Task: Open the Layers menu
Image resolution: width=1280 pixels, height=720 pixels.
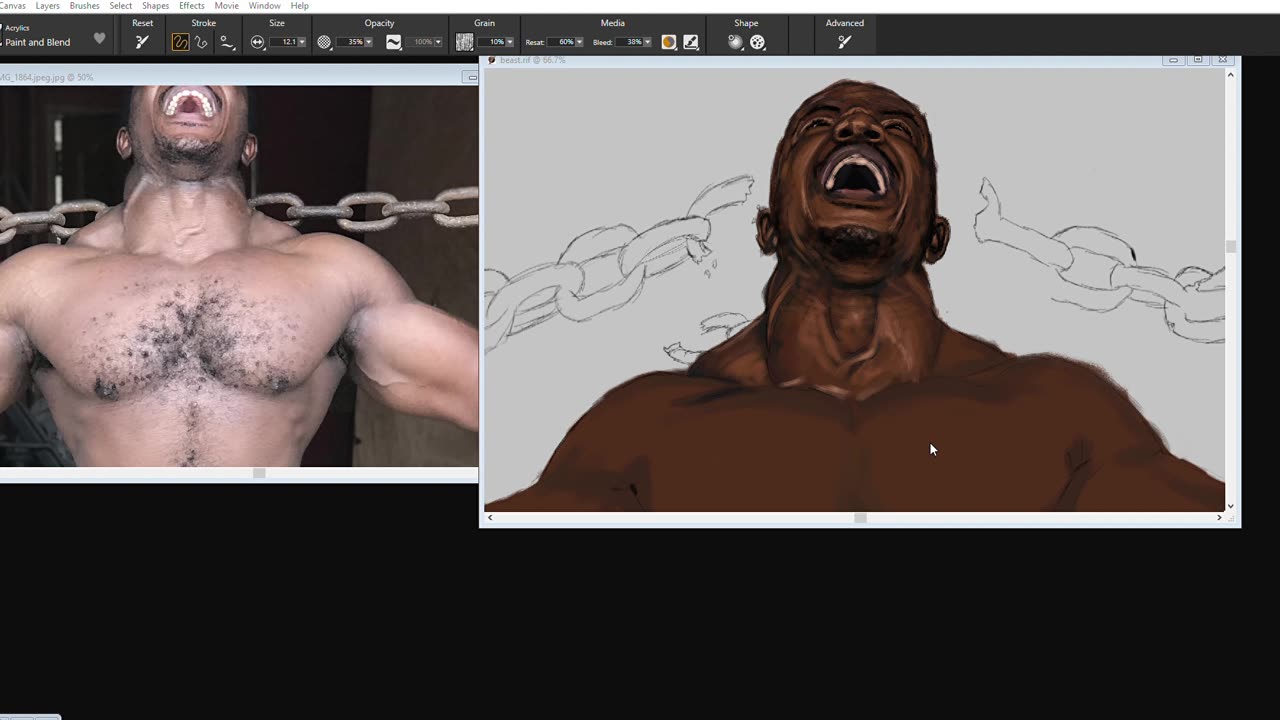Action: pyautogui.click(x=47, y=6)
